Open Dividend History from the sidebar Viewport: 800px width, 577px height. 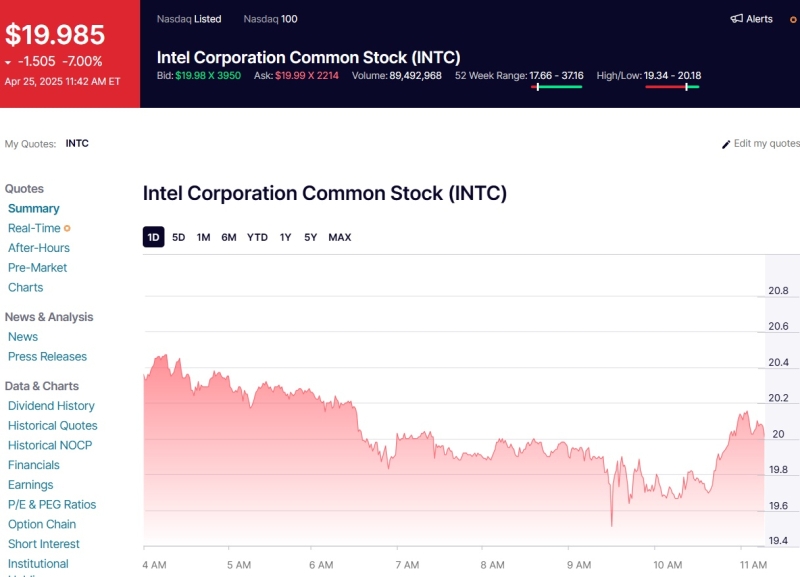(51, 406)
